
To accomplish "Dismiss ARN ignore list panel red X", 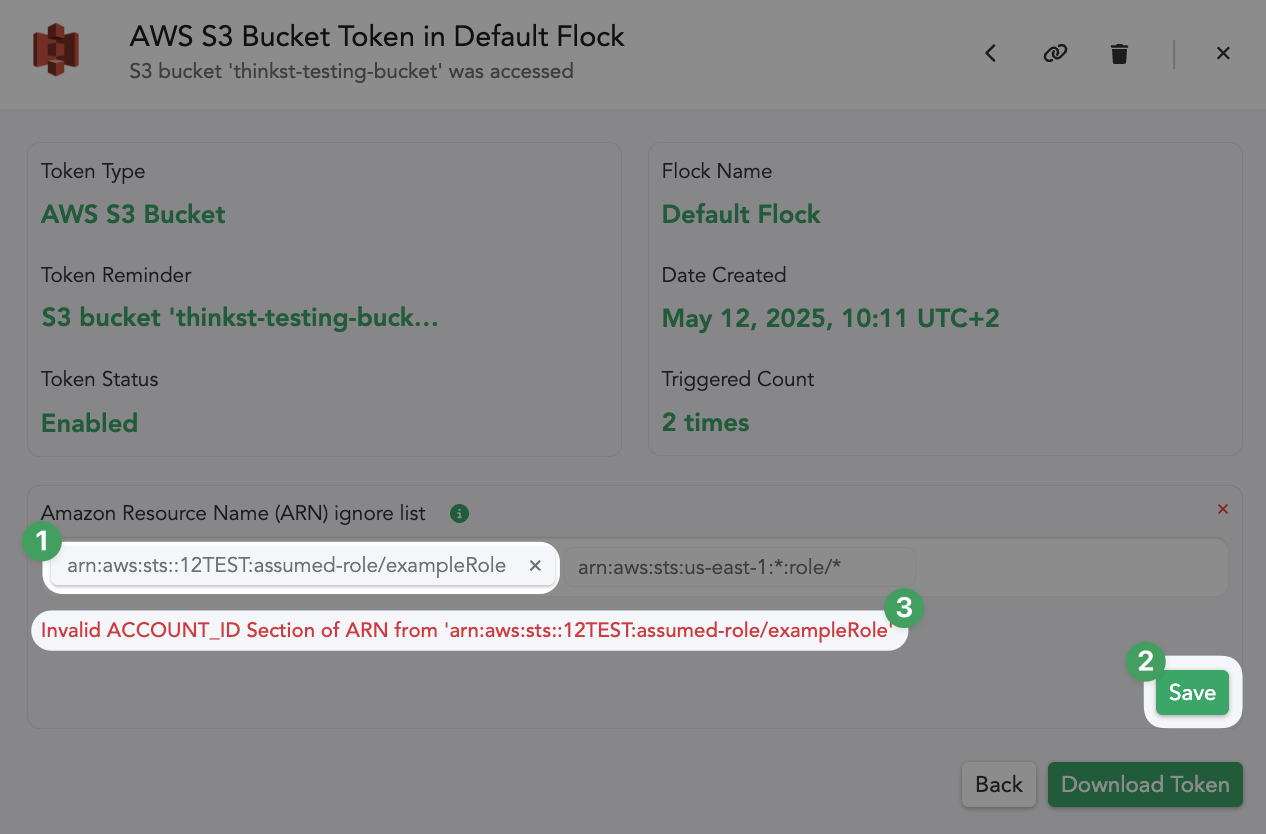I will pyautogui.click(x=1222, y=509).
